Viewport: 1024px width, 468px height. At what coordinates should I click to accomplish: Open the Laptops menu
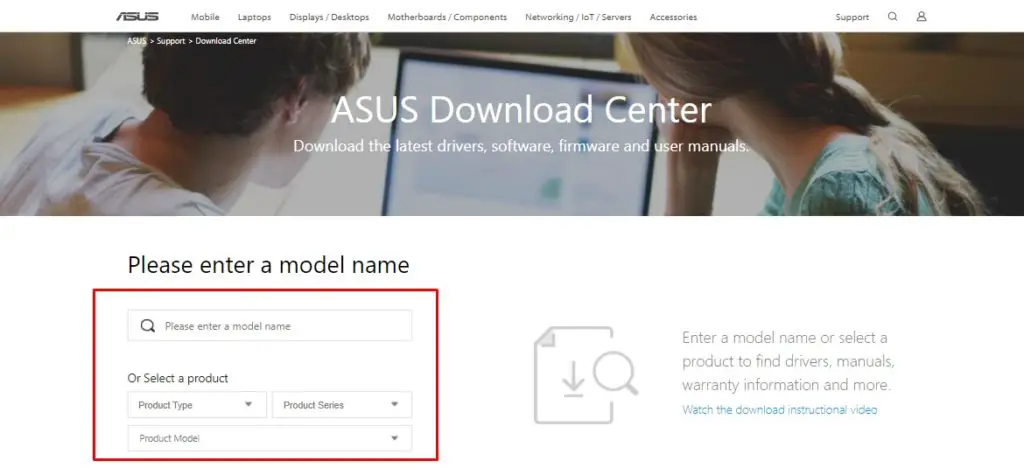pos(255,17)
